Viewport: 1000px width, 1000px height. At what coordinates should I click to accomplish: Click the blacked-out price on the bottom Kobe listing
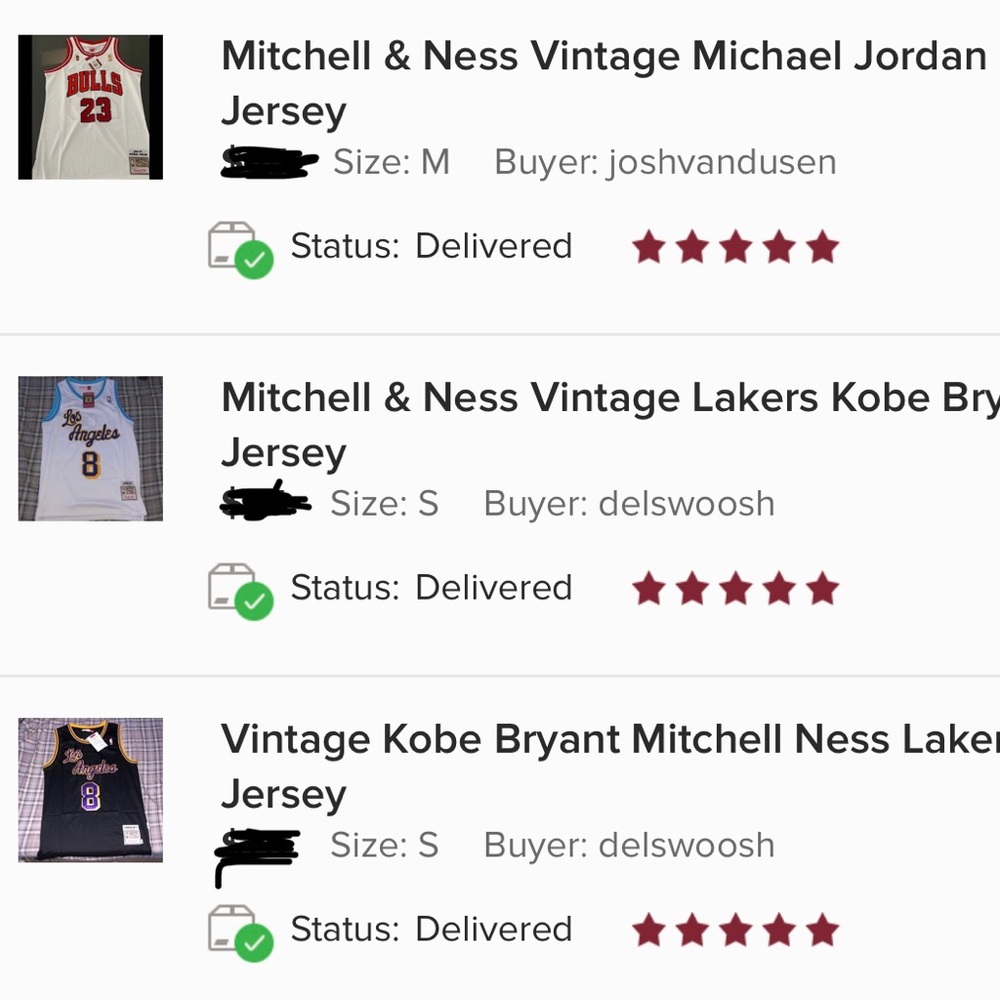pos(255,845)
